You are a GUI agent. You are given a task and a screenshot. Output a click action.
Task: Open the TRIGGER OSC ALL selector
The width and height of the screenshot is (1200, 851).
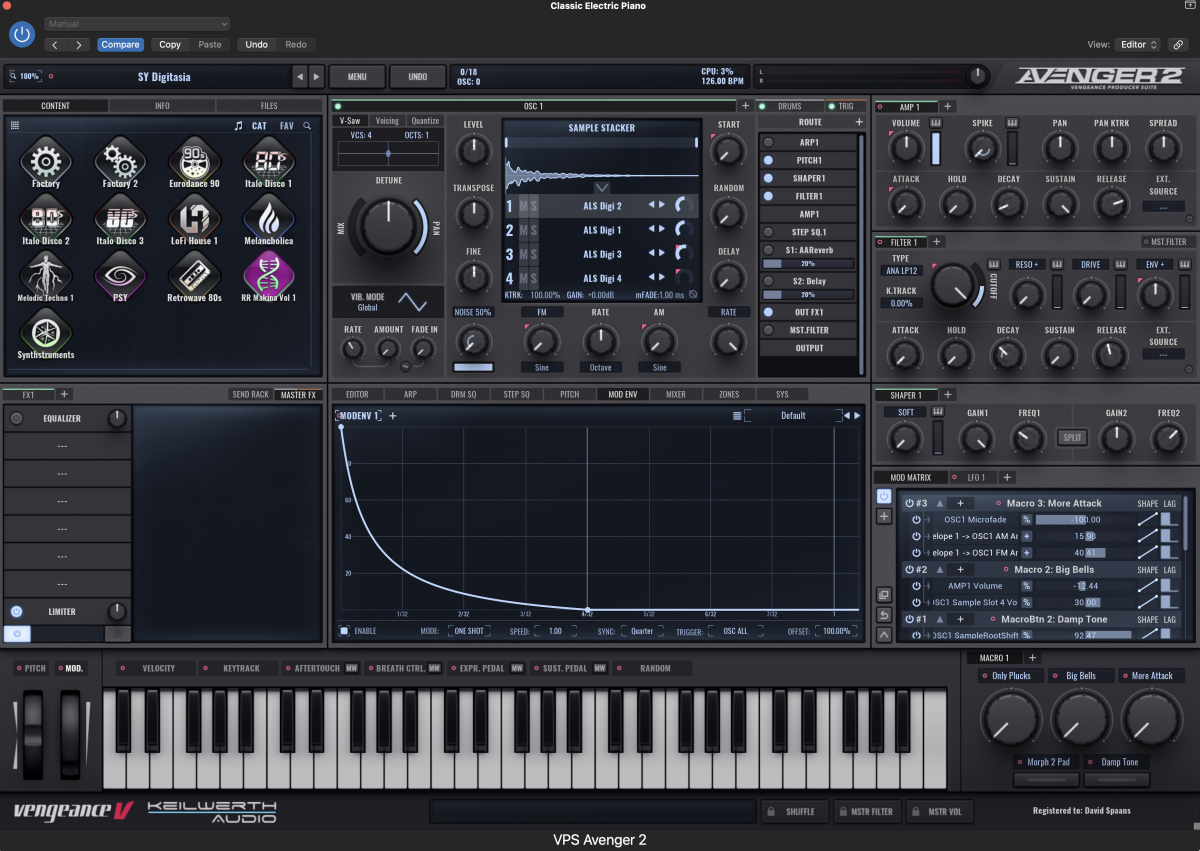click(x=734, y=631)
